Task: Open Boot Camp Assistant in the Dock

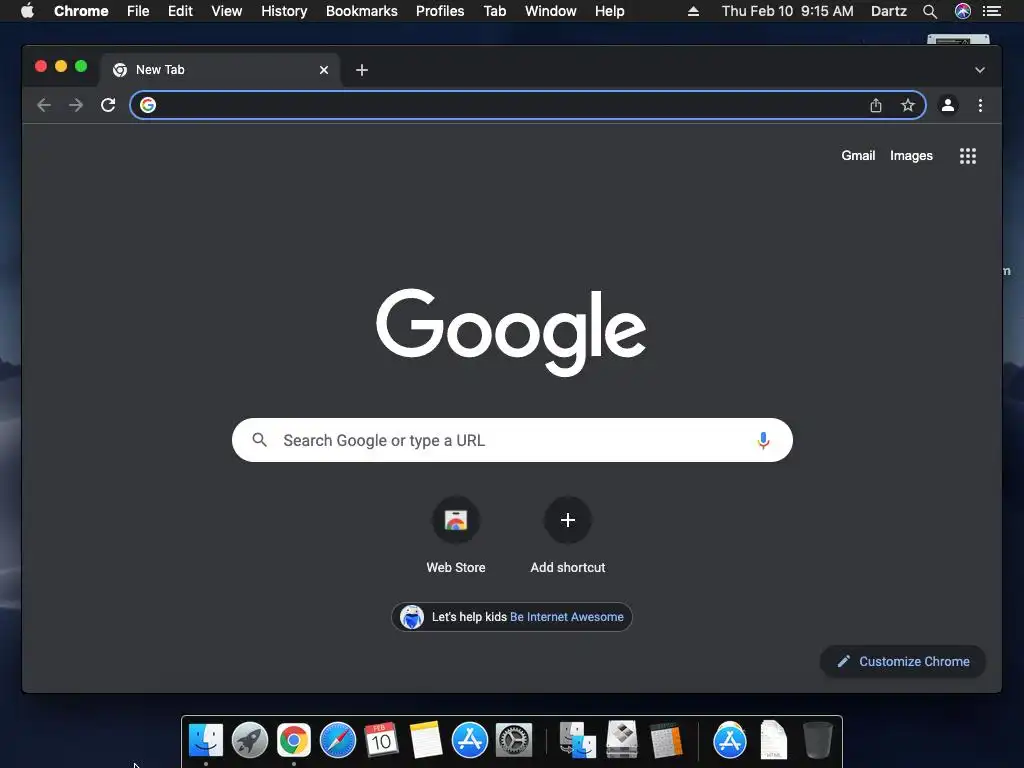Action: click(x=622, y=740)
